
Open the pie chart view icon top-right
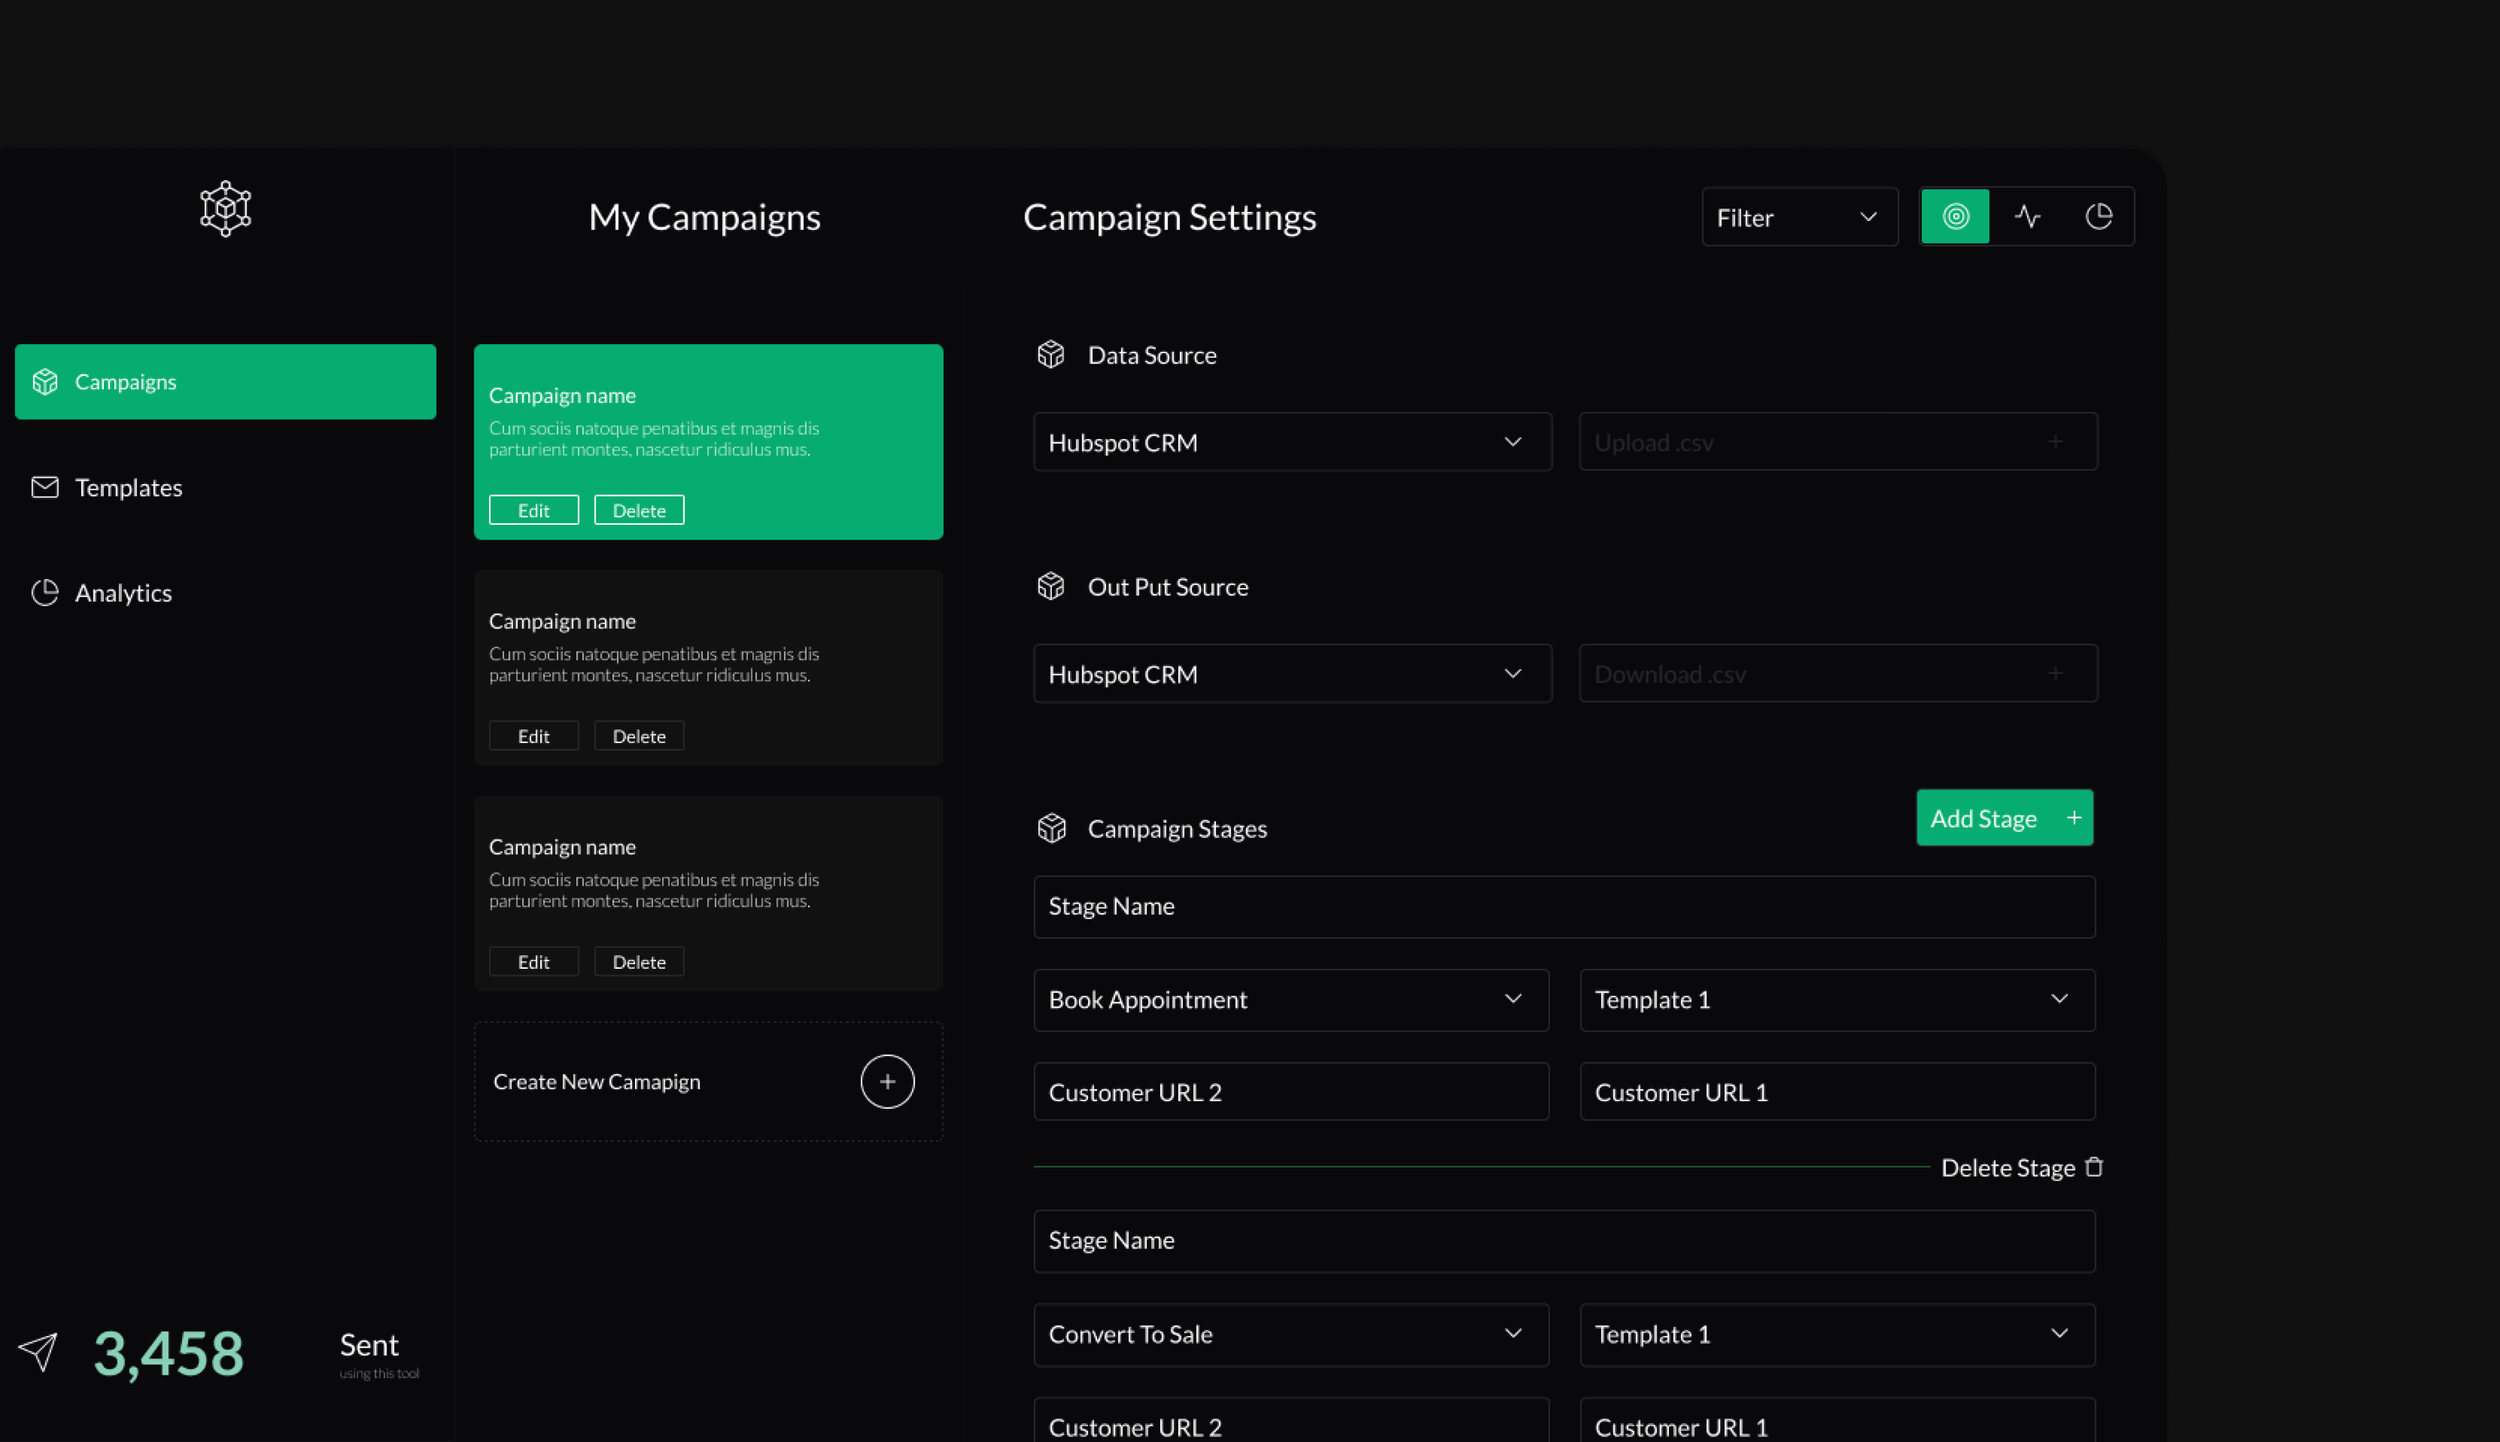2100,216
